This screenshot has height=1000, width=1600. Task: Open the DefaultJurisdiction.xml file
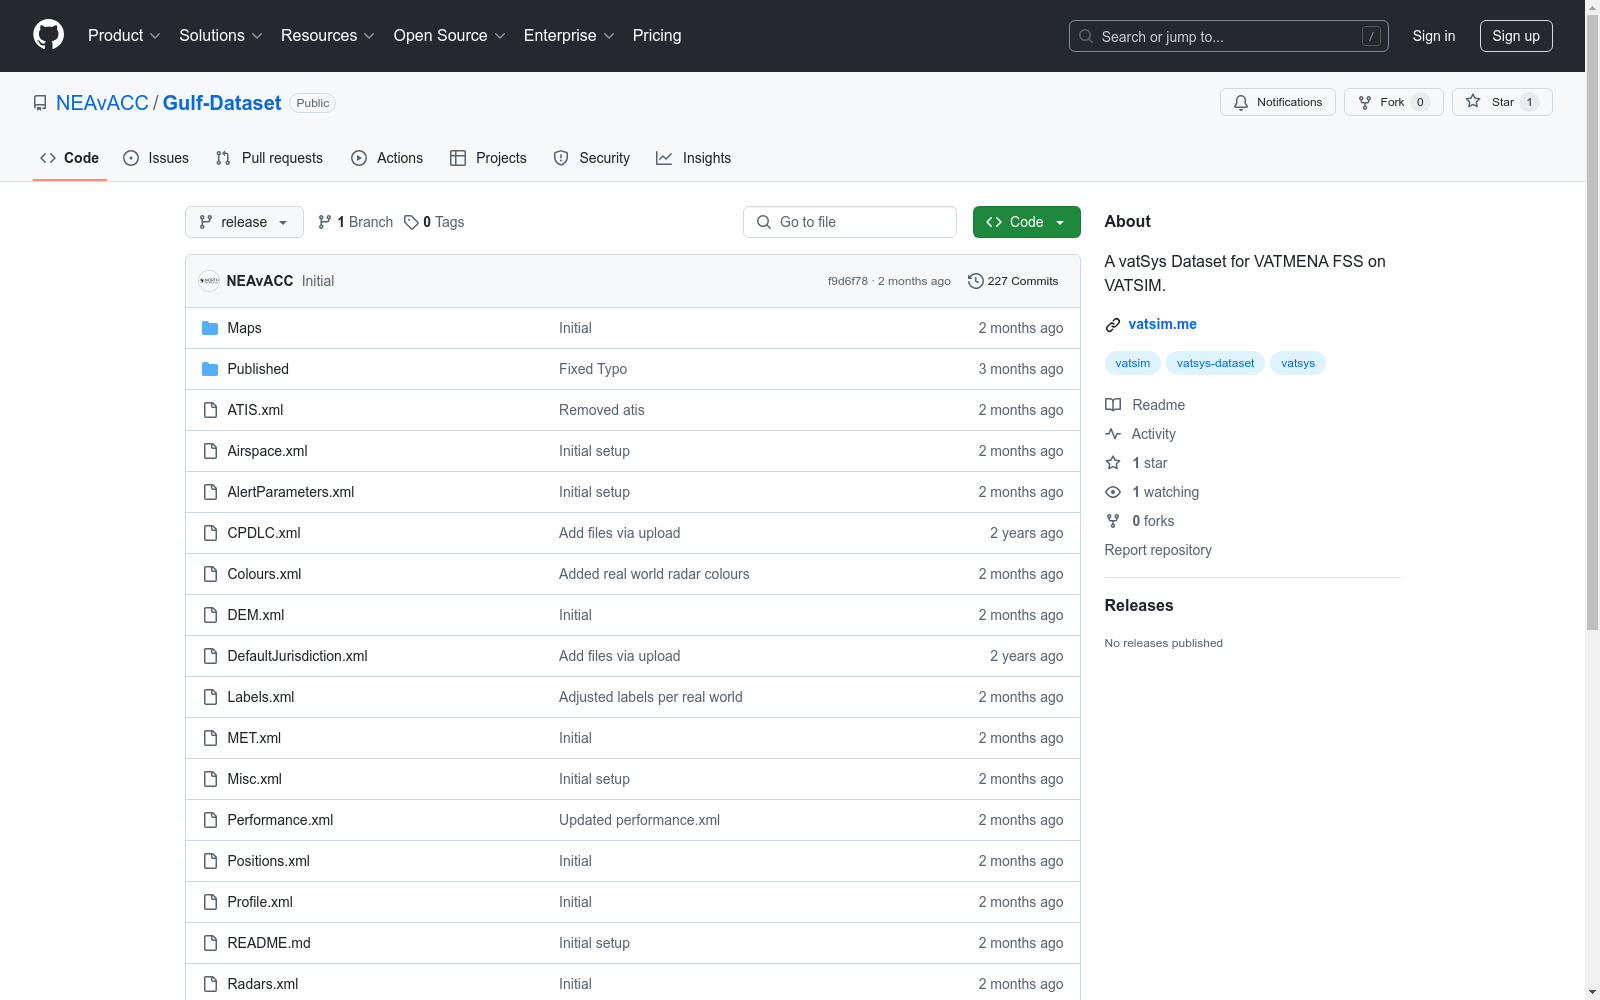coord(297,656)
